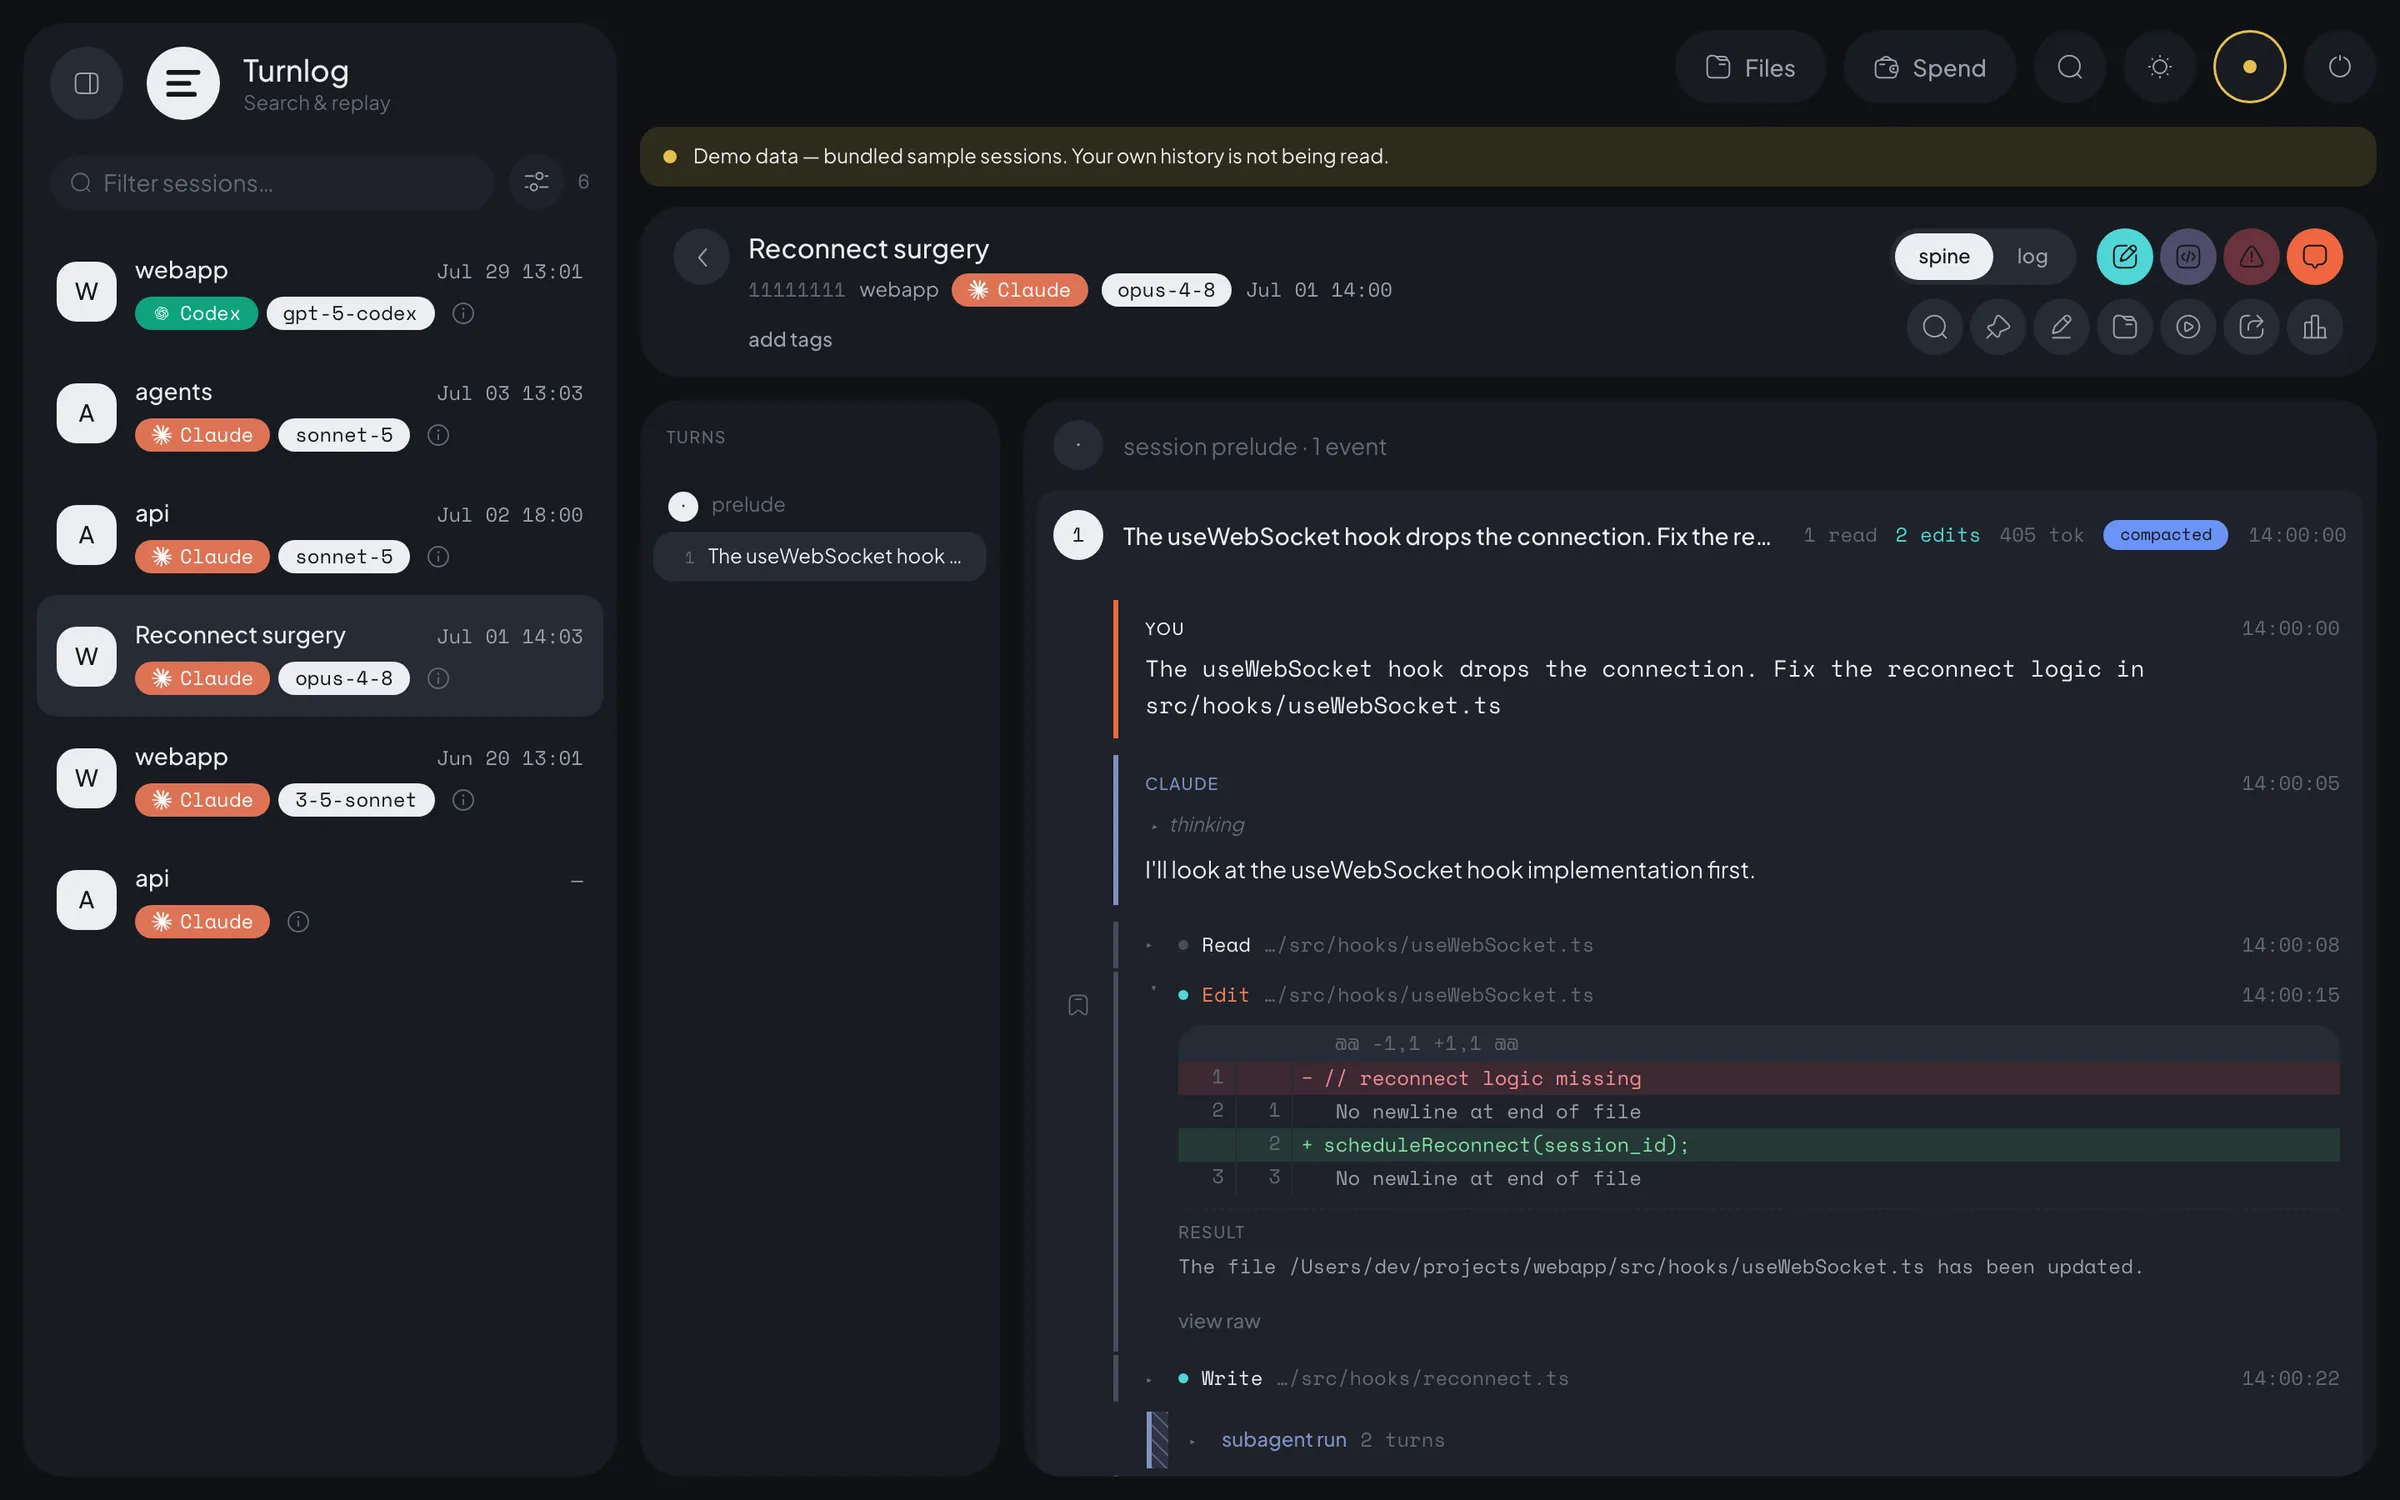Click session count 6 beside filter
The image size is (2400, 1500).
click(583, 182)
